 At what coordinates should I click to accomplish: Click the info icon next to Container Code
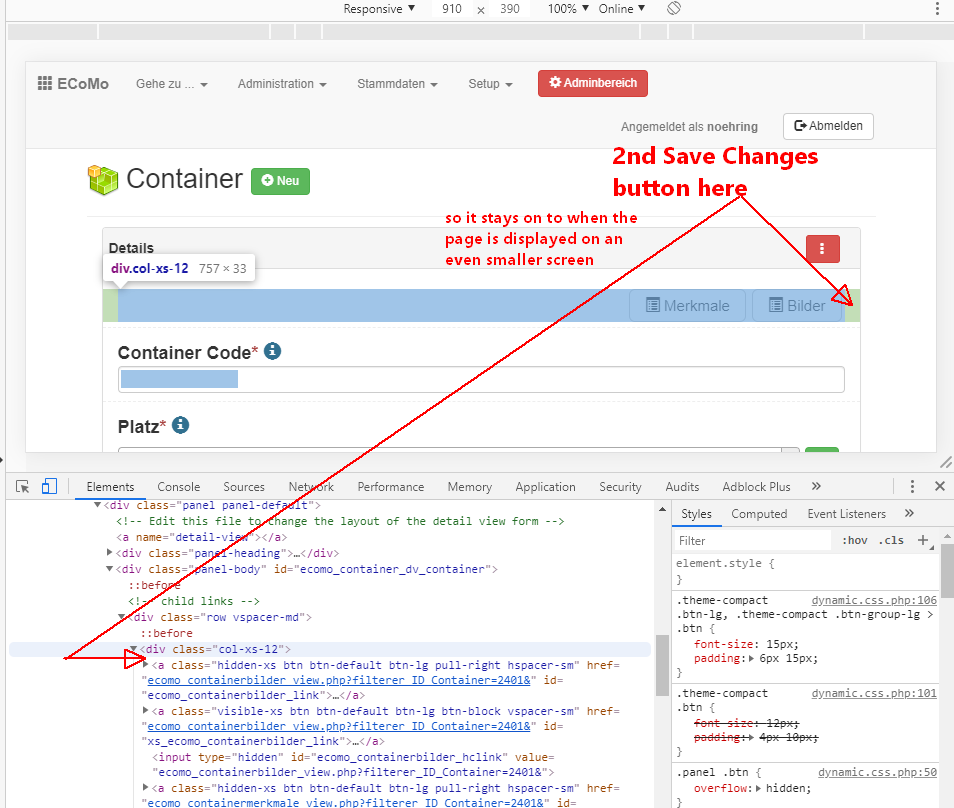click(273, 351)
